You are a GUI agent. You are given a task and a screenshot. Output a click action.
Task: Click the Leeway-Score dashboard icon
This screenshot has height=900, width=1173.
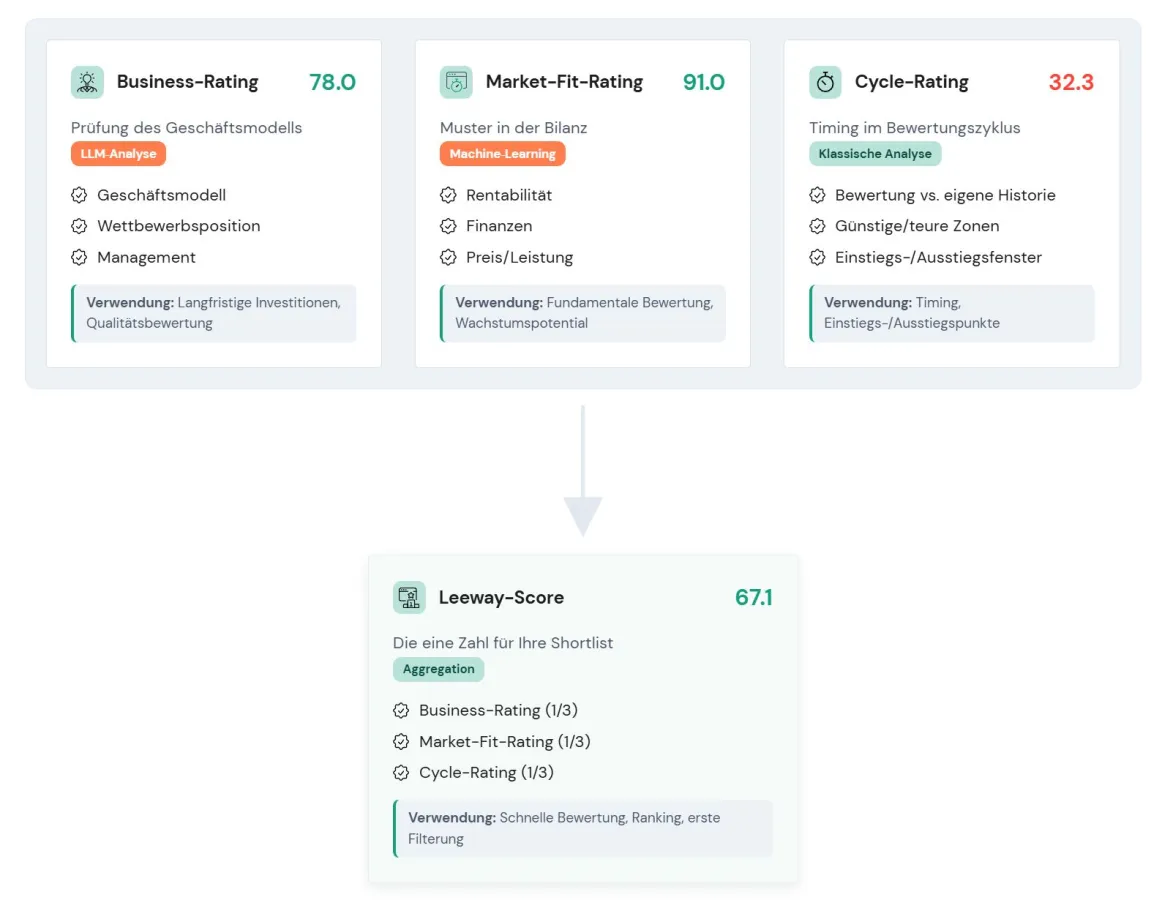(x=409, y=598)
